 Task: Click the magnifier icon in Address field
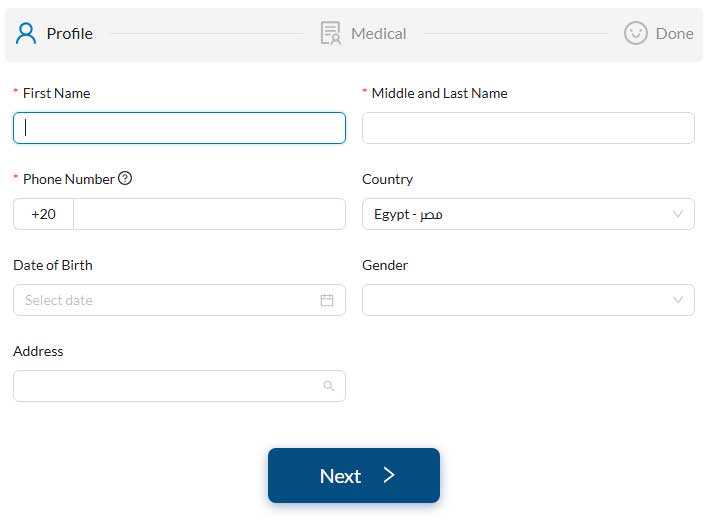click(x=329, y=386)
